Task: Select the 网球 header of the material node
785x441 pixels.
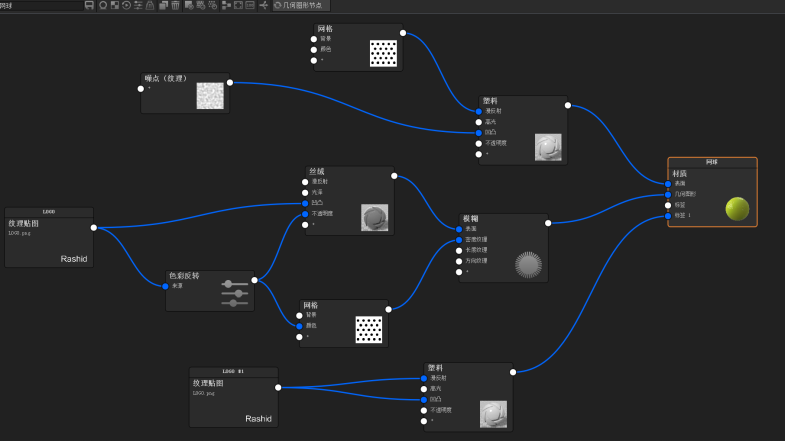Action: [x=712, y=161]
